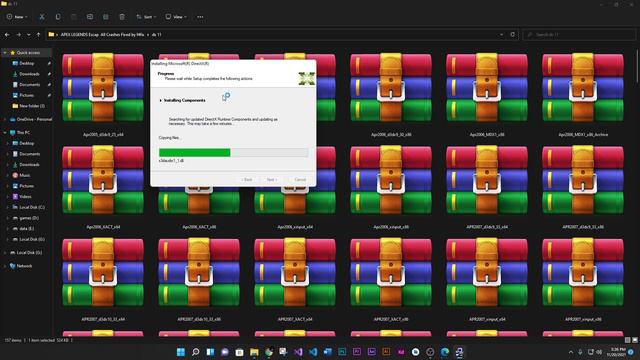Select the APR2007_XACT_x64 archive icon
640x360 pixels.
tap(295, 272)
